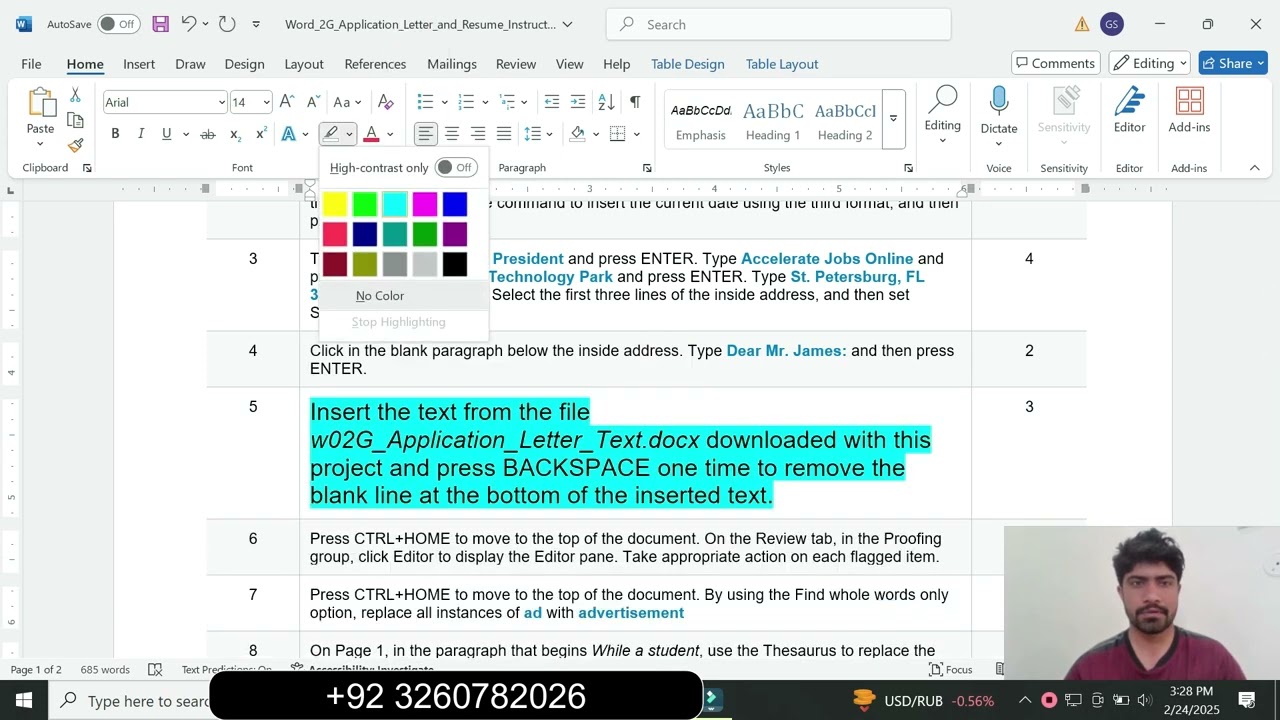Toggle Italic formatting
The height and width of the screenshot is (720, 1280).
(141, 134)
